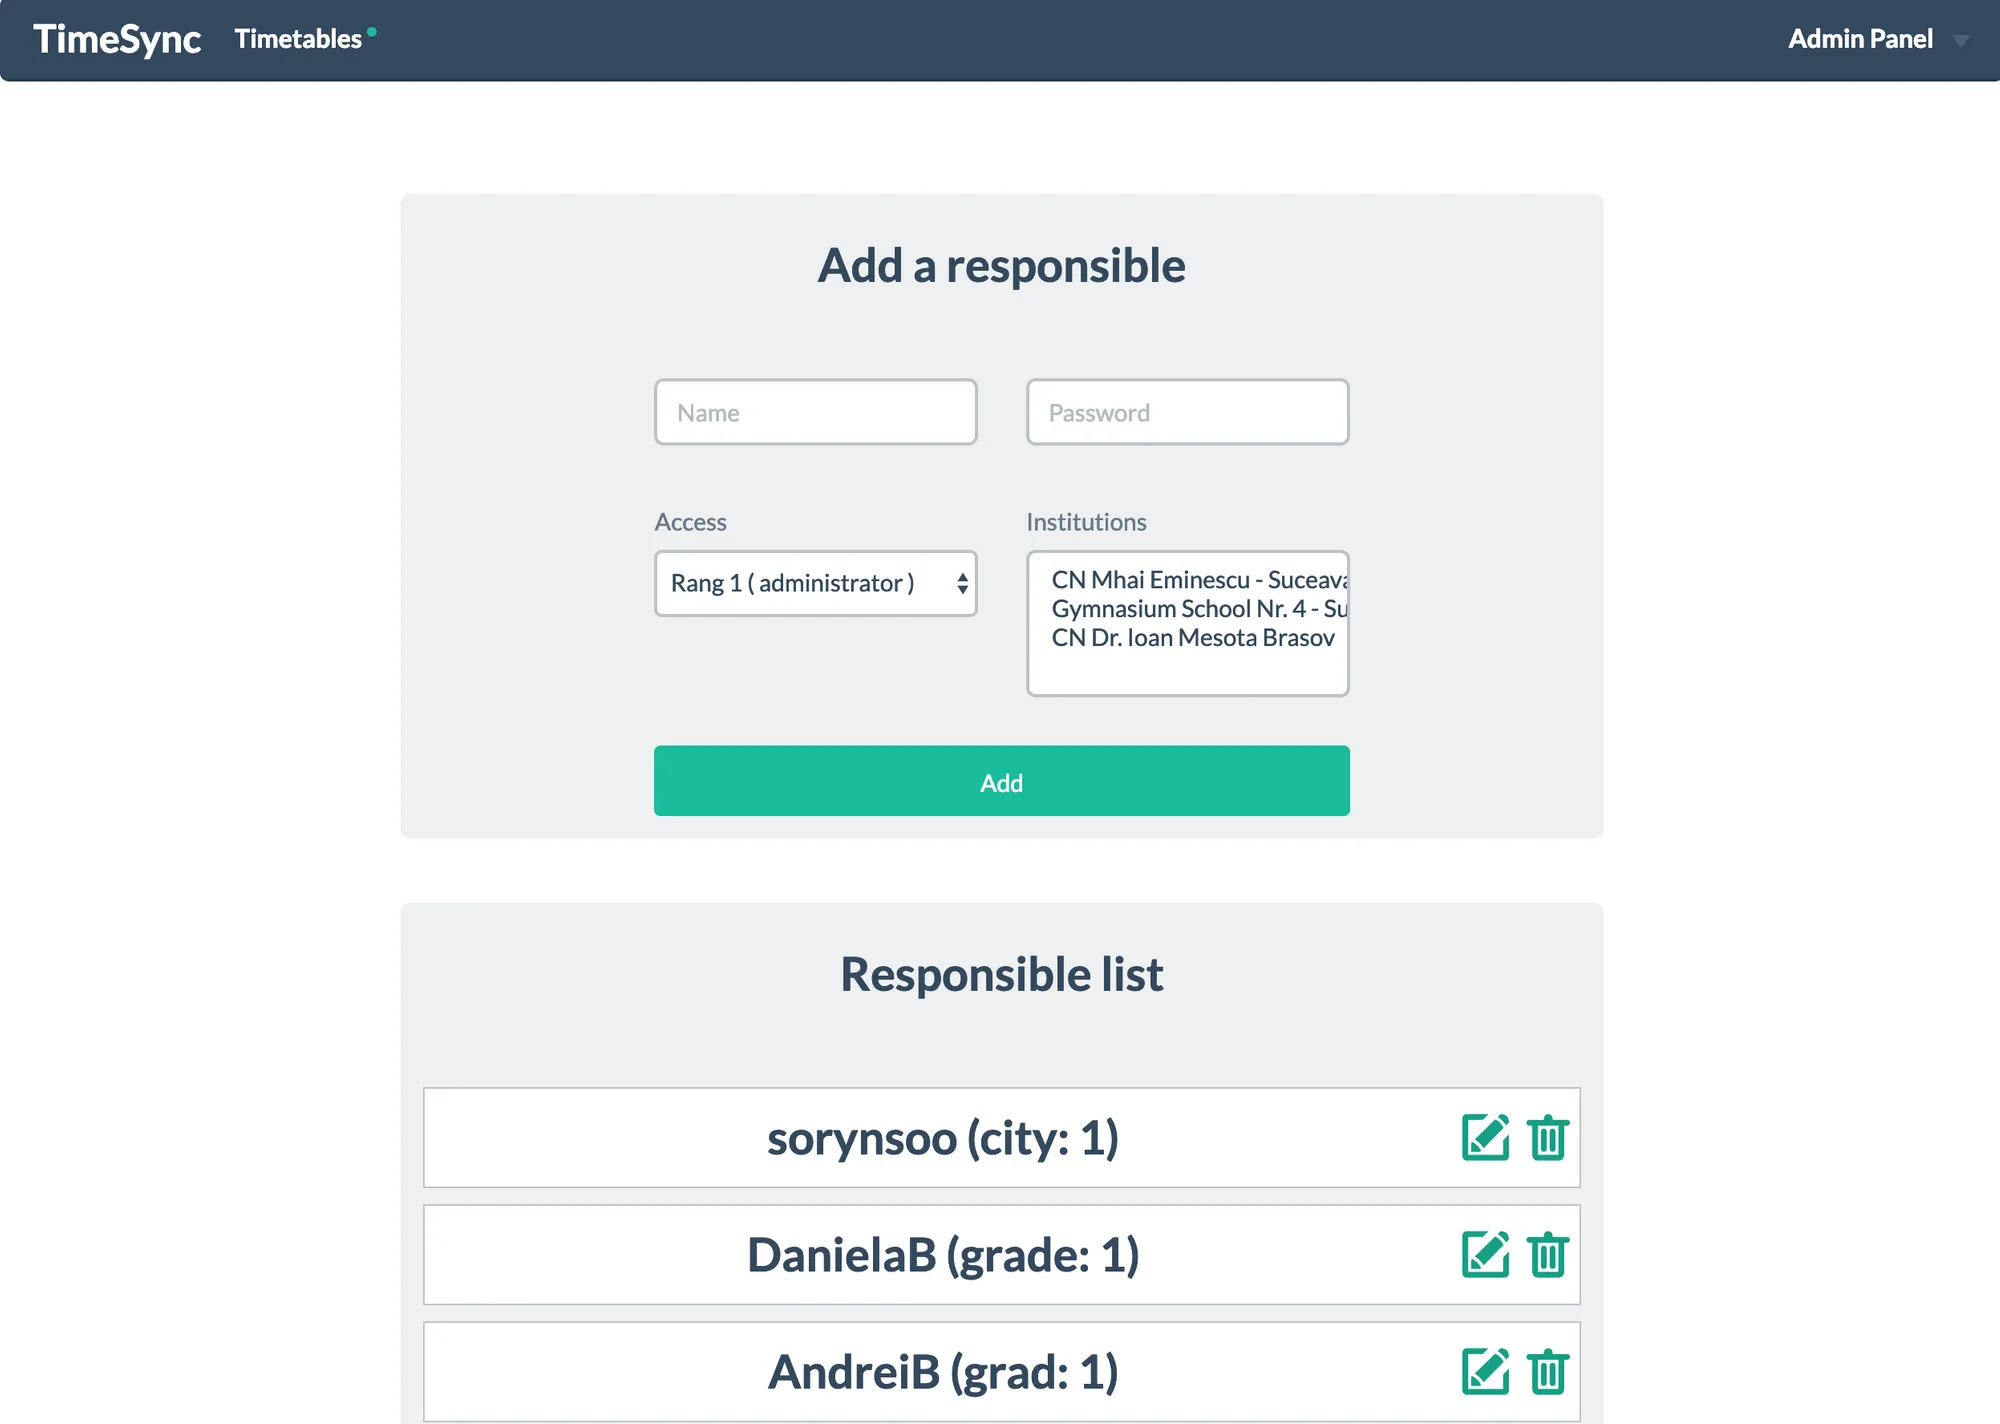Focus the Password input field
2000x1424 pixels.
pos(1187,412)
